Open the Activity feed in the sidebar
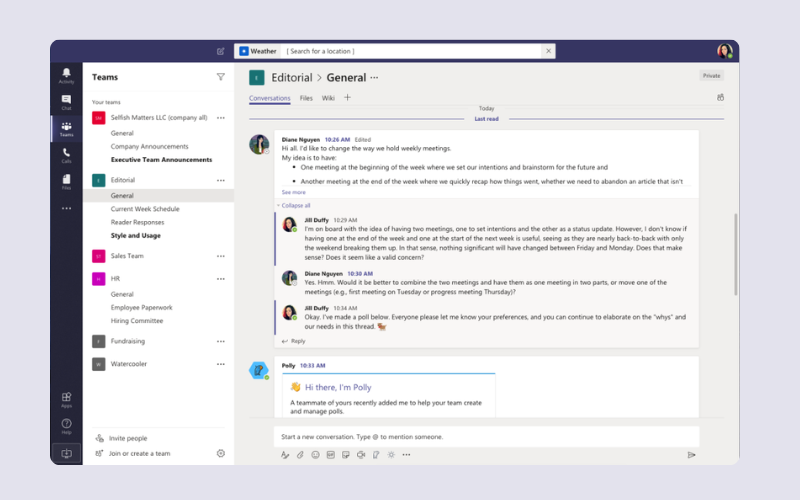Image resolution: width=800 pixels, height=500 pixels. [x=66, y=75]
